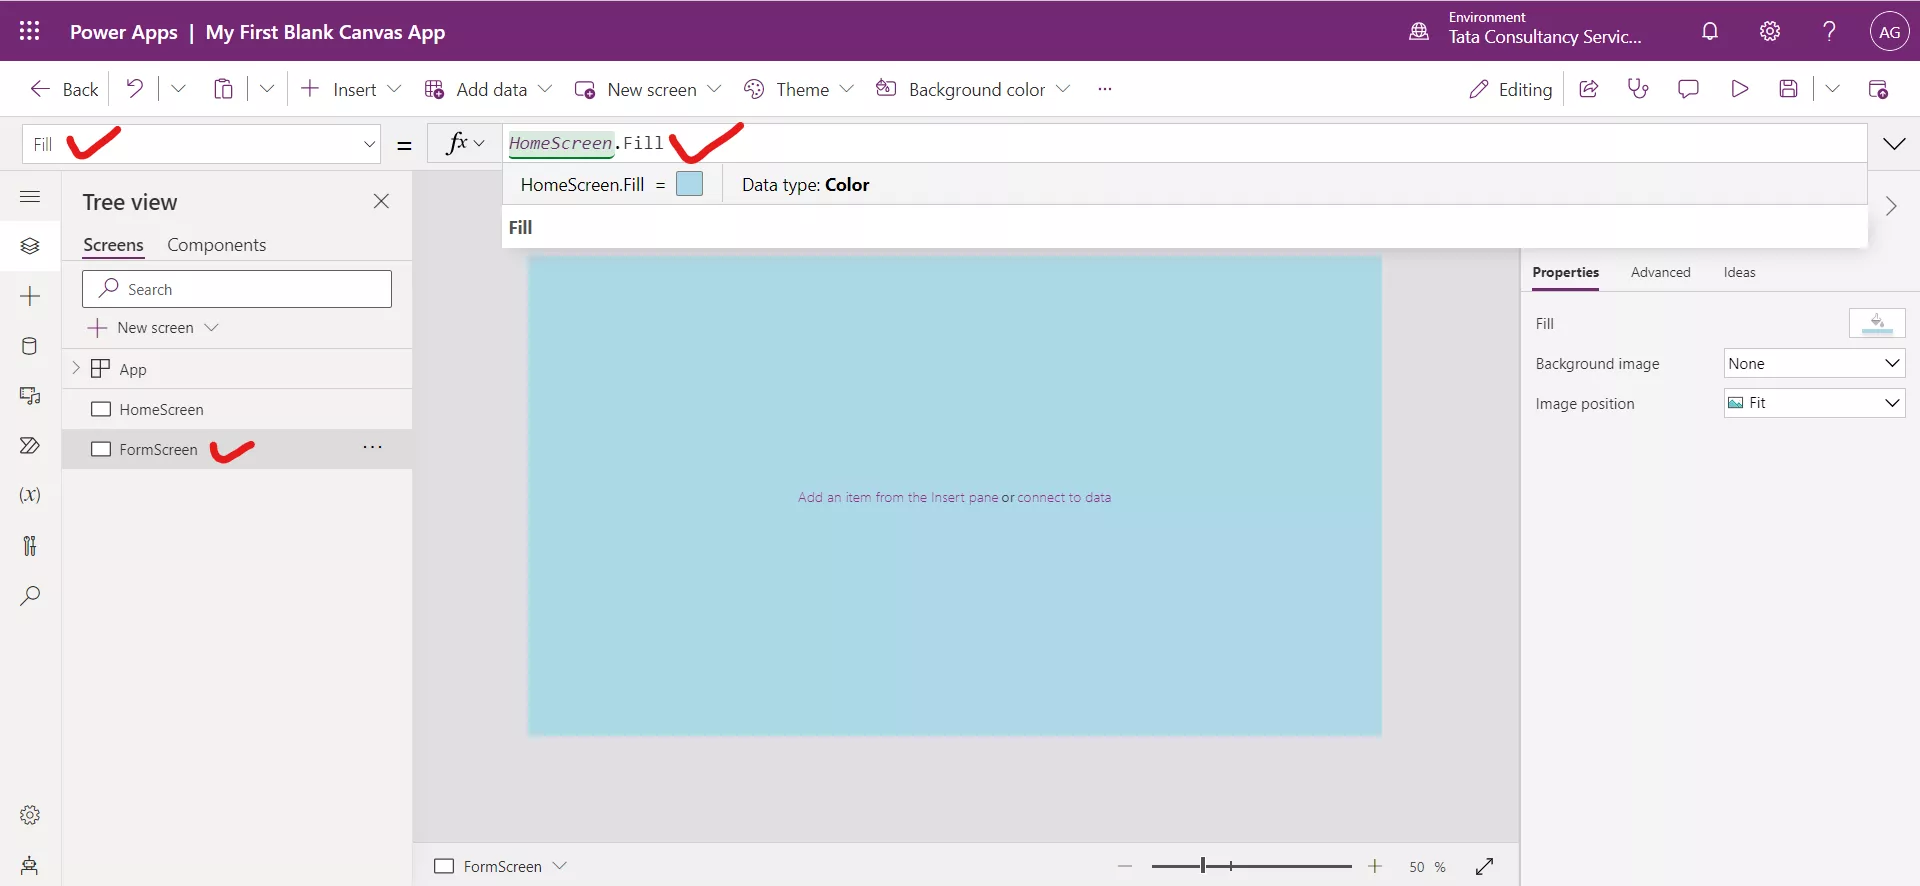The image size is (1920, 886).
Task: Open the notifications bell
Action: click(x=1710, y=31)
